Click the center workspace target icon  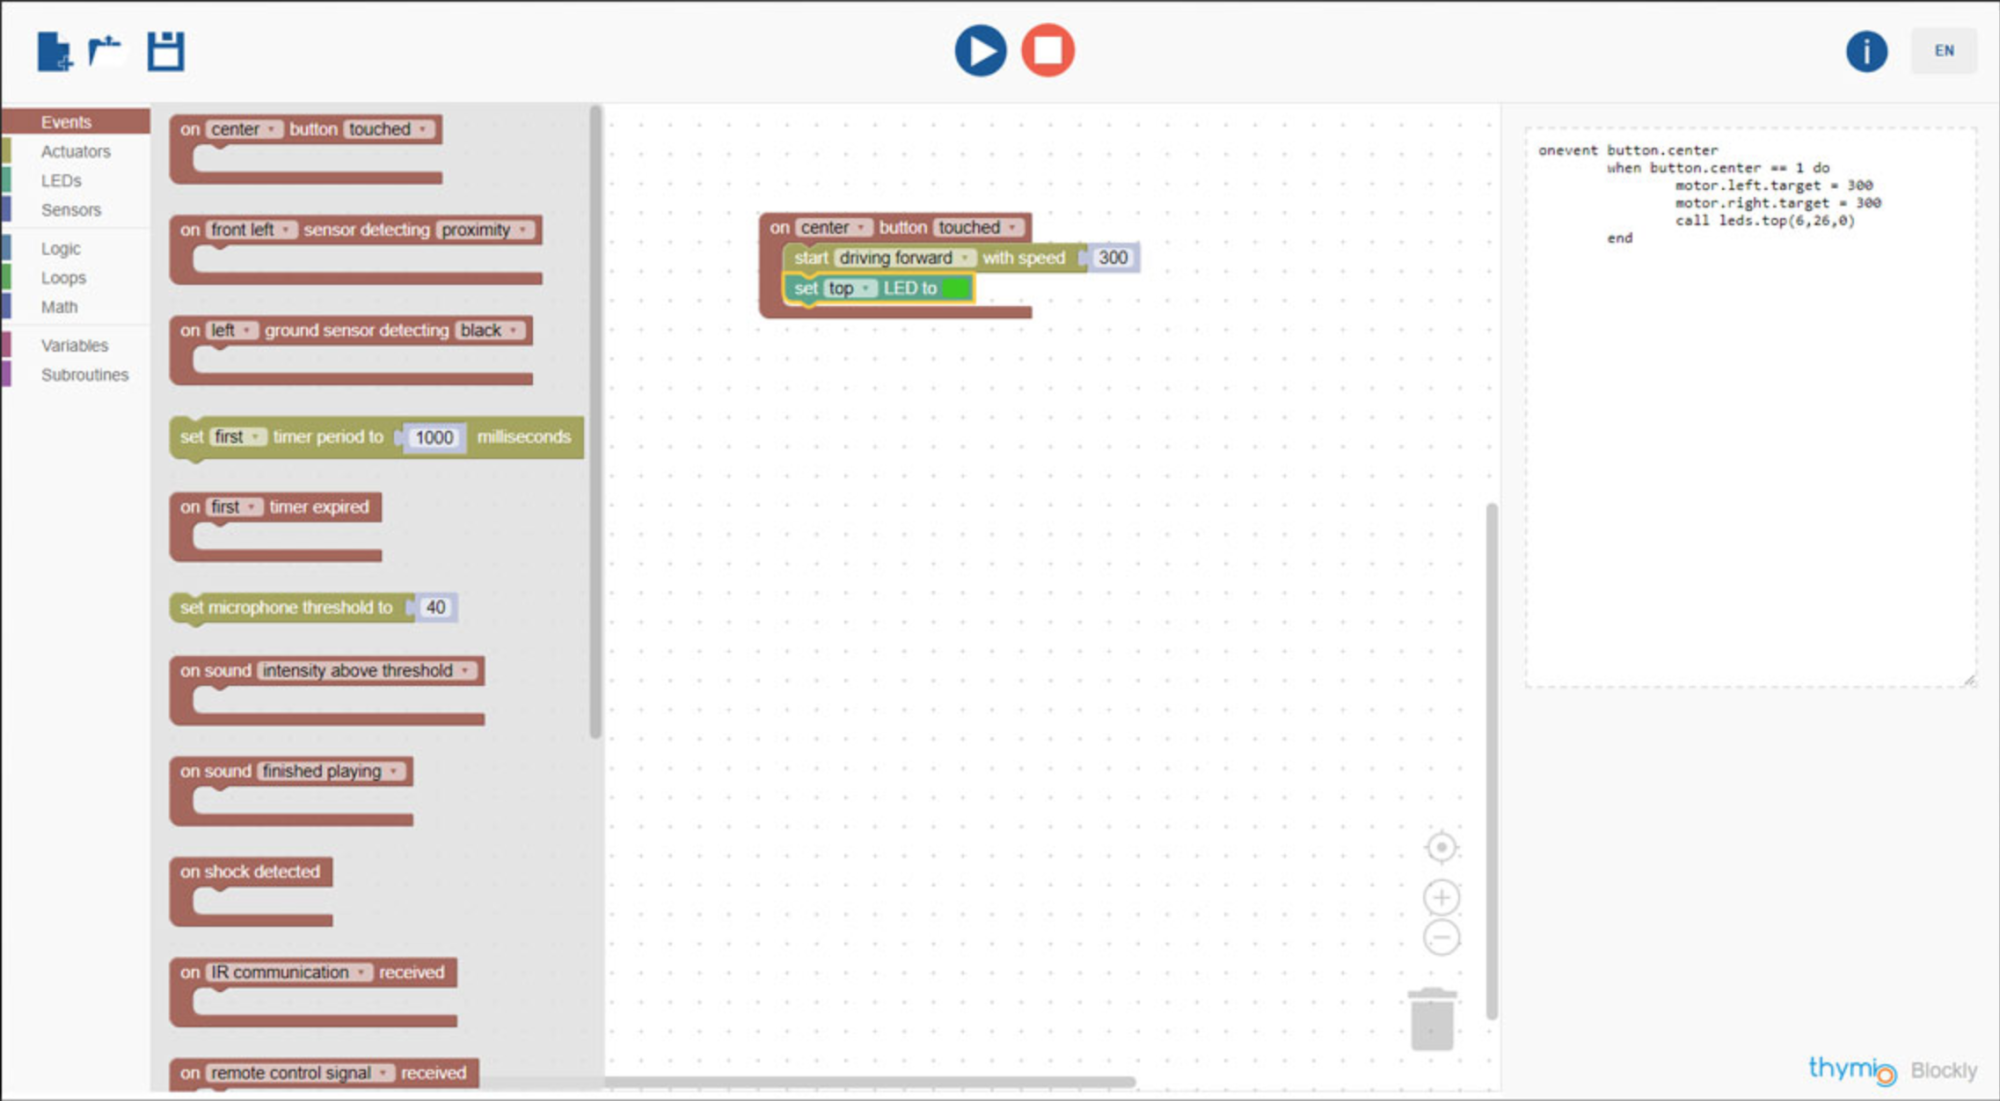tap(1441, 847)
